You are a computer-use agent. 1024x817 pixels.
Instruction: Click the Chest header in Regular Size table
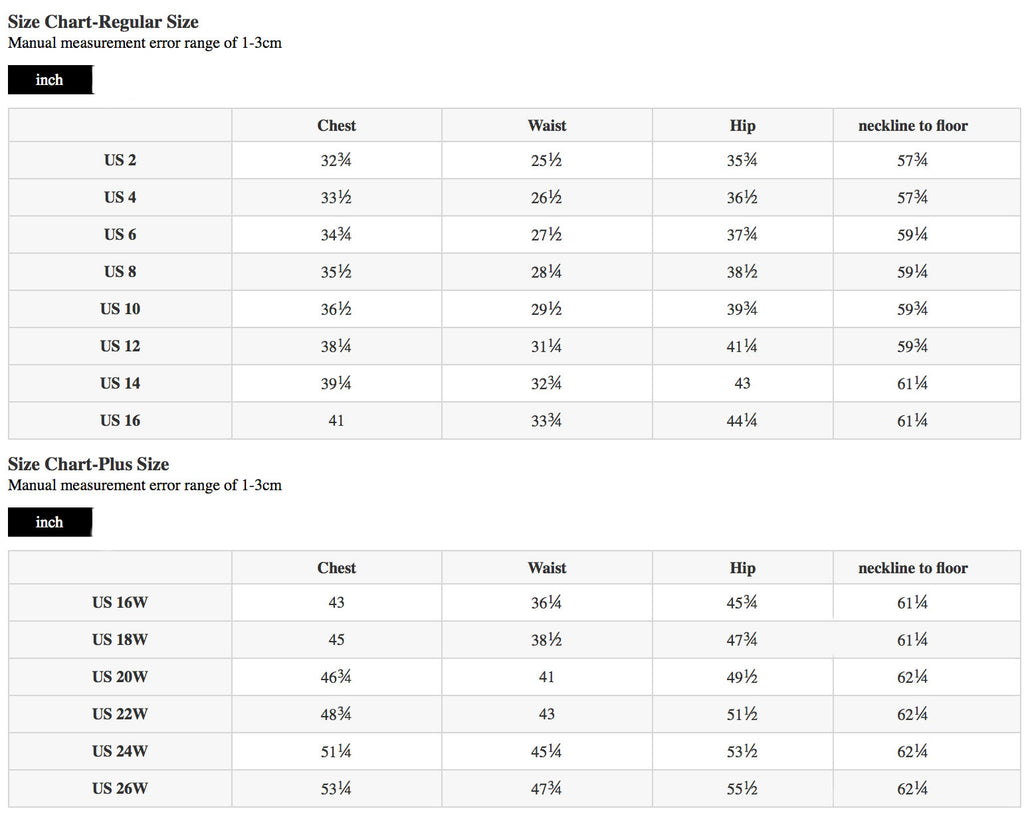point(336,125)
